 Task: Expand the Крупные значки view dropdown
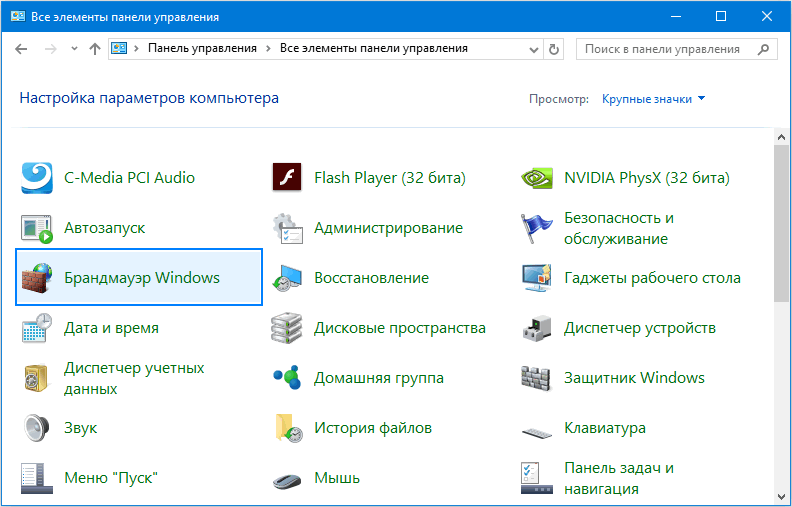654,99
